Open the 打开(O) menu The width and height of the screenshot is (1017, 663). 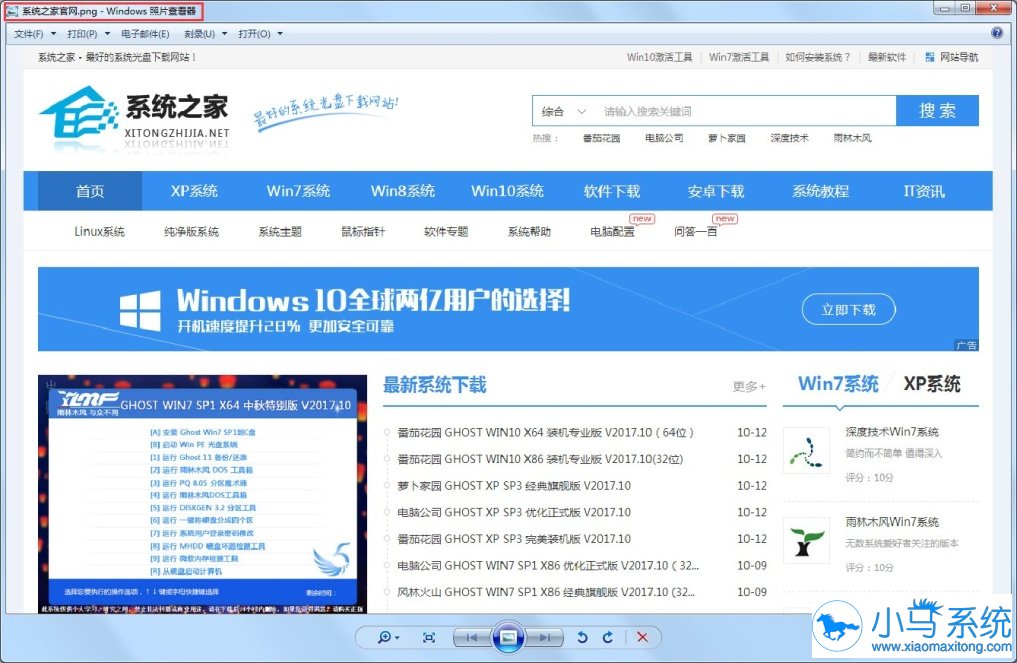(254, 34)
